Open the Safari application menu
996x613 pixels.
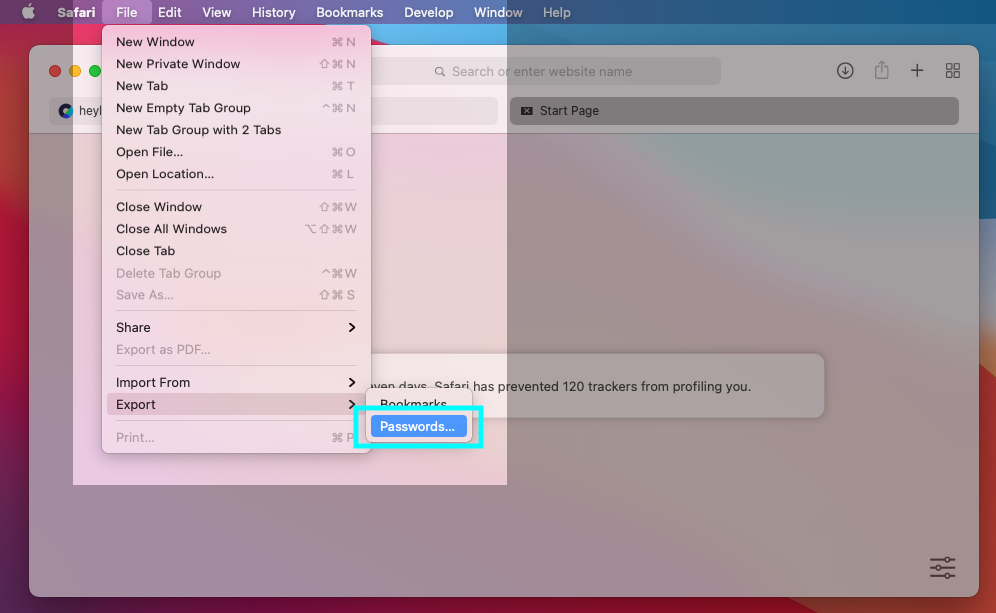(76, 12)
